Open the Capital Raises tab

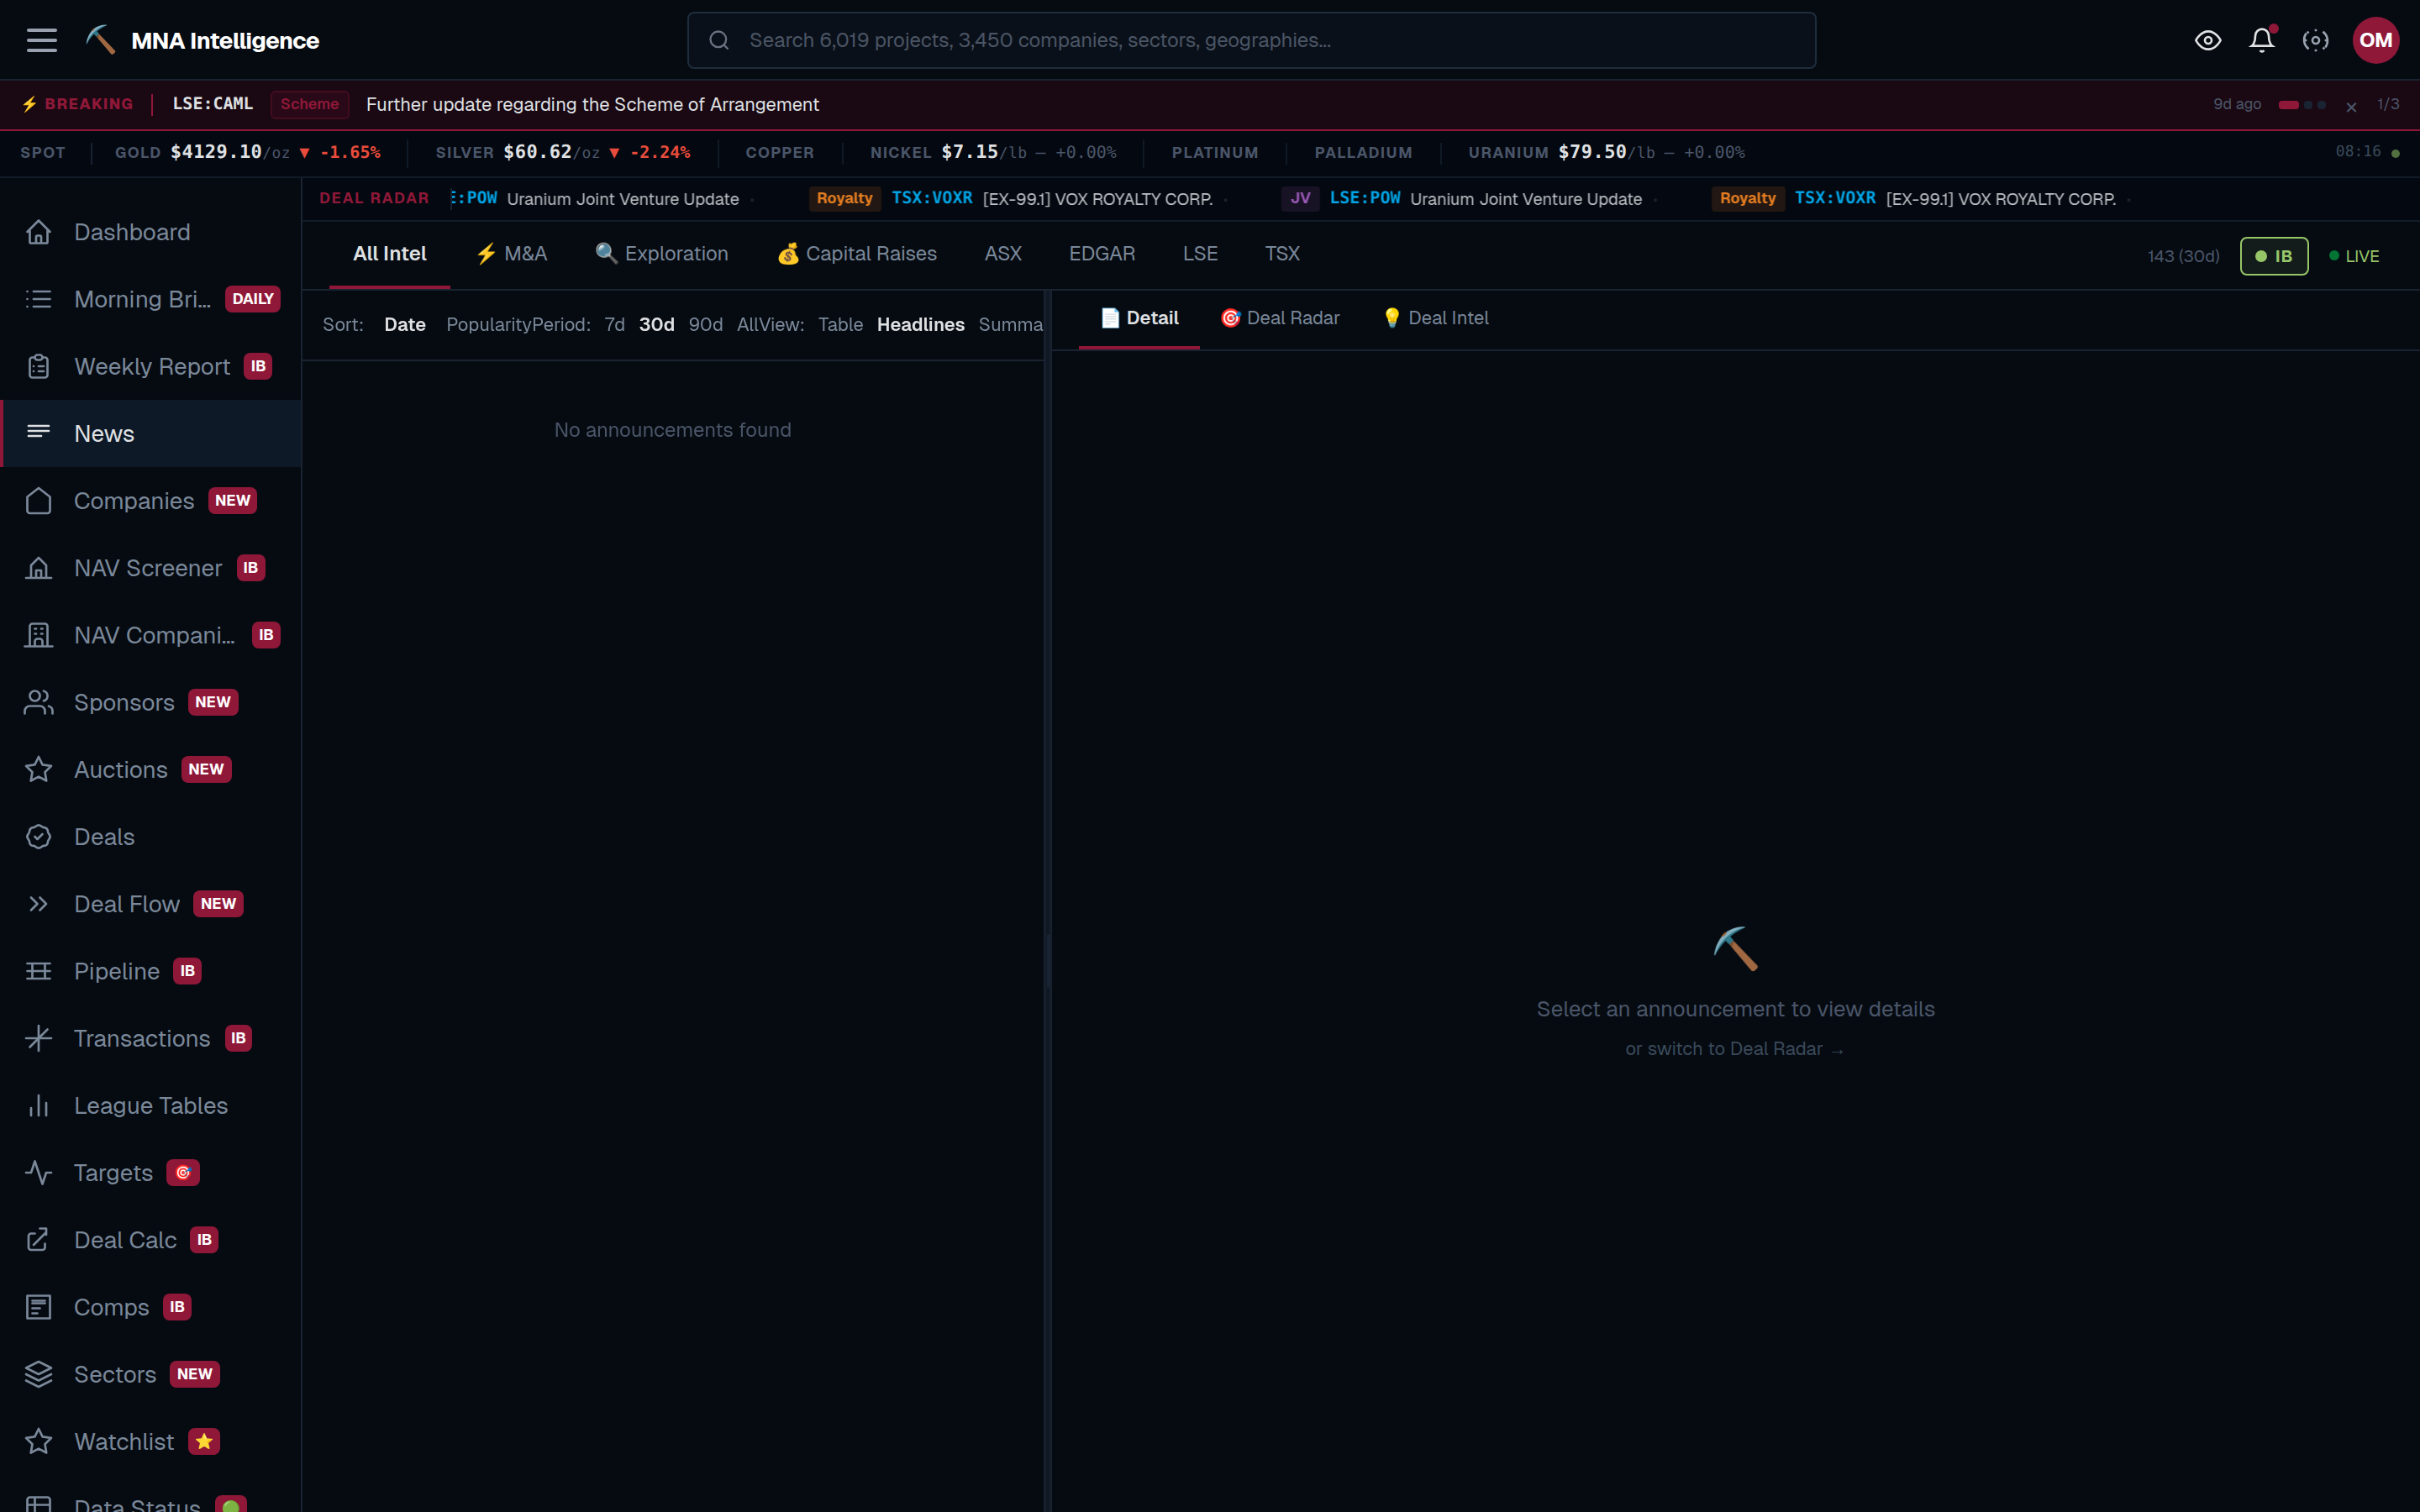pyautogui.click(x=857, y=254)
